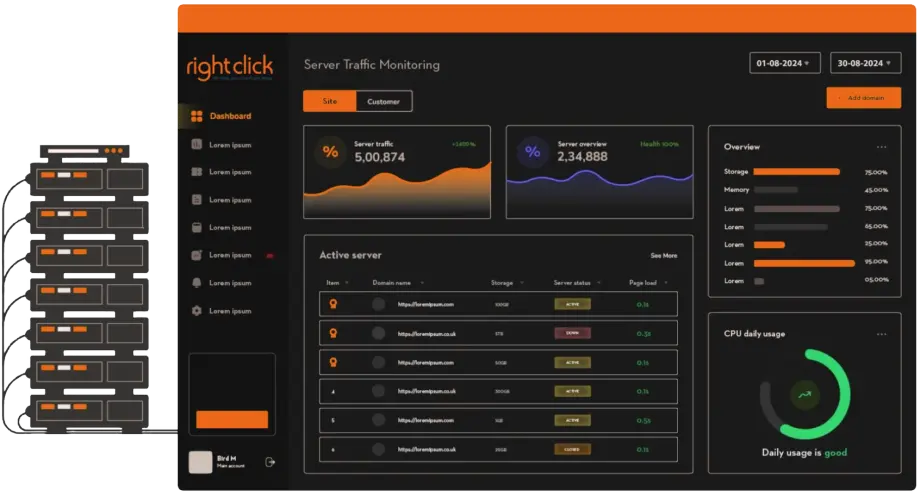The width and height of the screenshot is (921, 494).
Task: Click the logout icon beside Bird M
Action: pyautogui.click(x=270, y=462)
